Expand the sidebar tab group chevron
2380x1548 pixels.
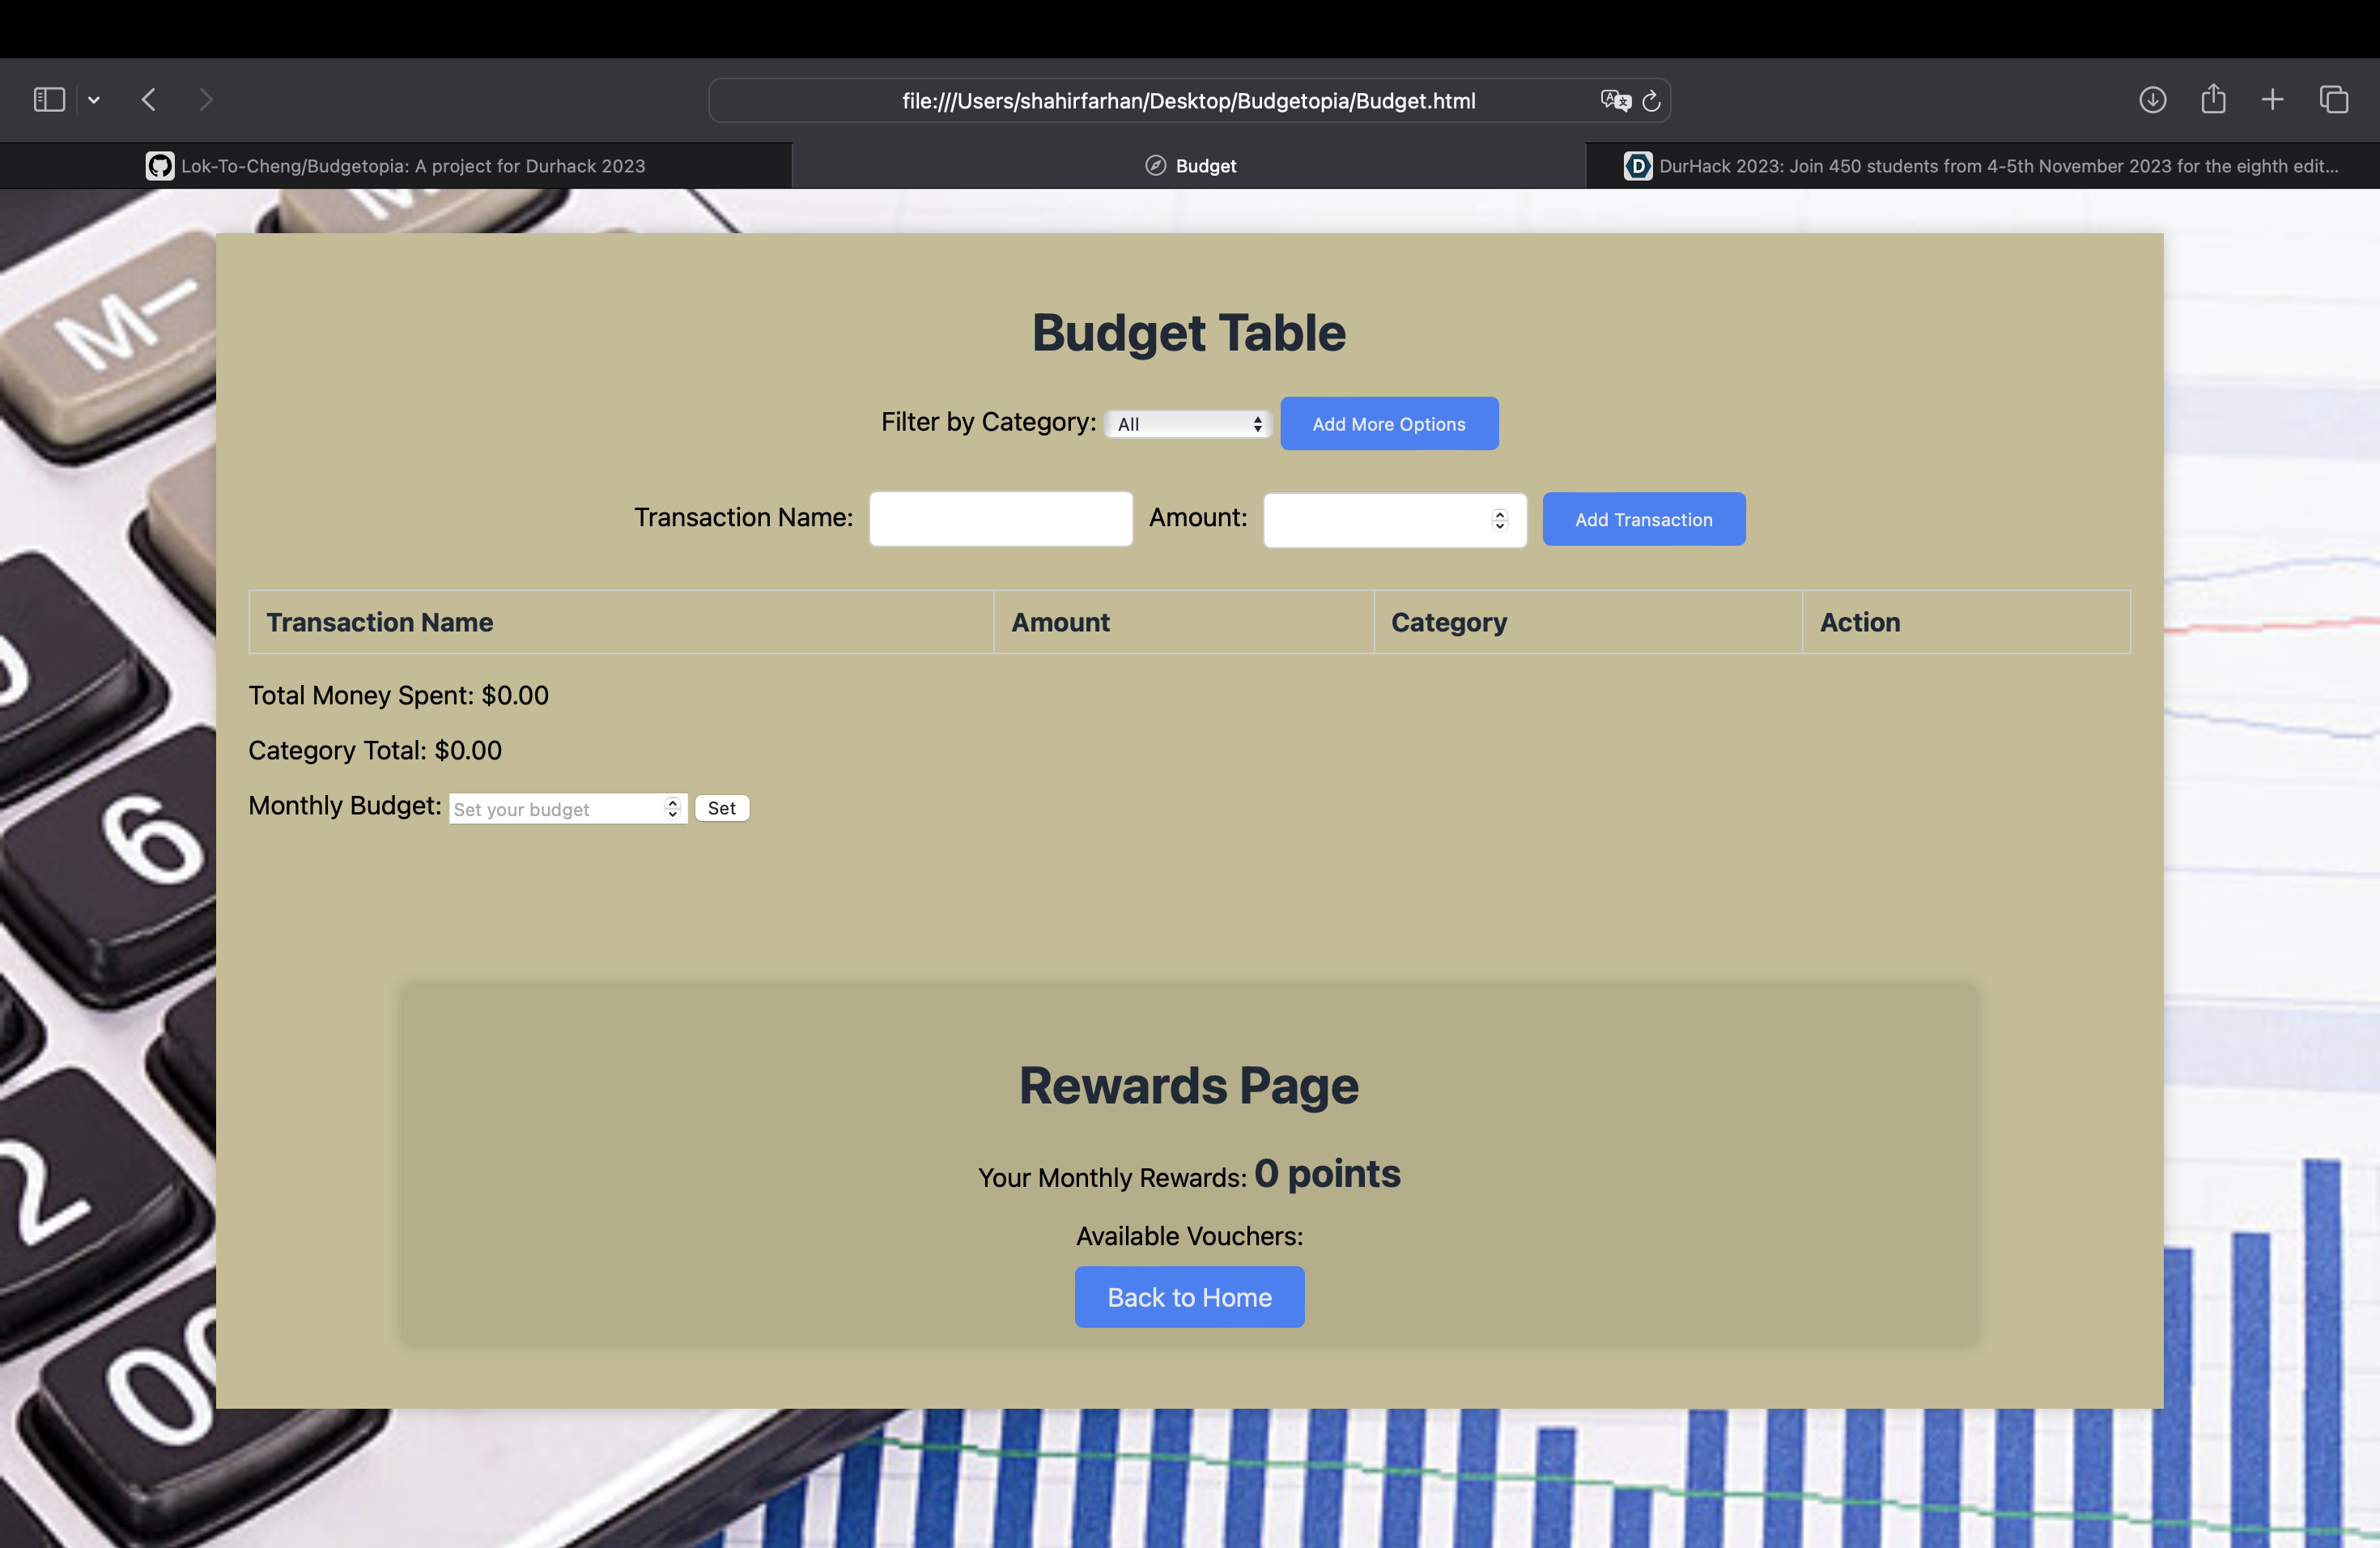[94, 100]
